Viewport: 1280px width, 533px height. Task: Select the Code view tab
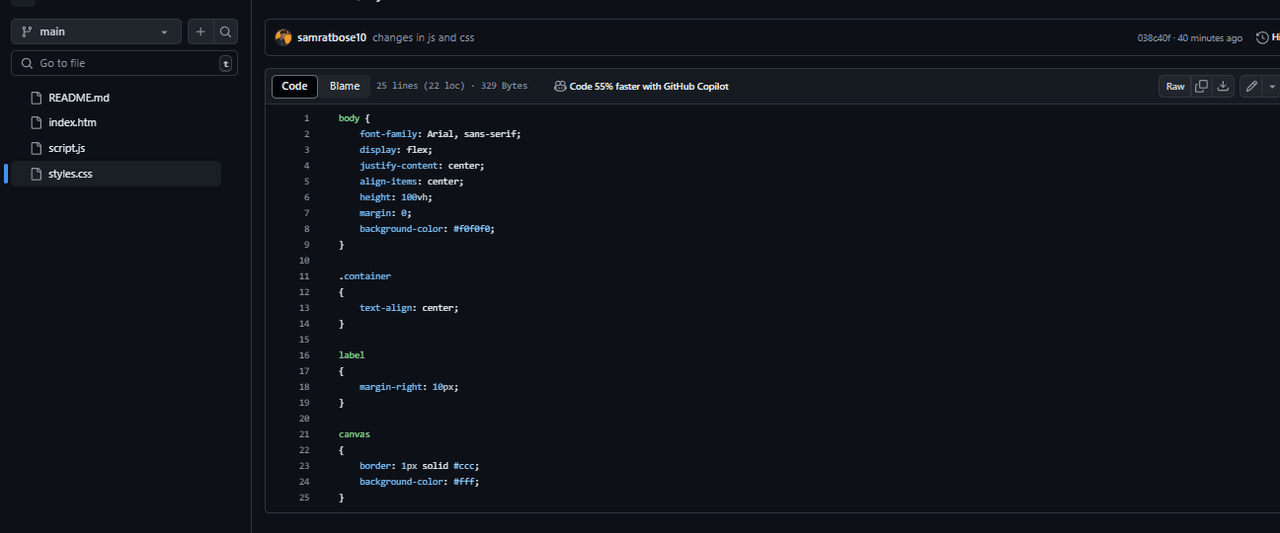(294, 86)
